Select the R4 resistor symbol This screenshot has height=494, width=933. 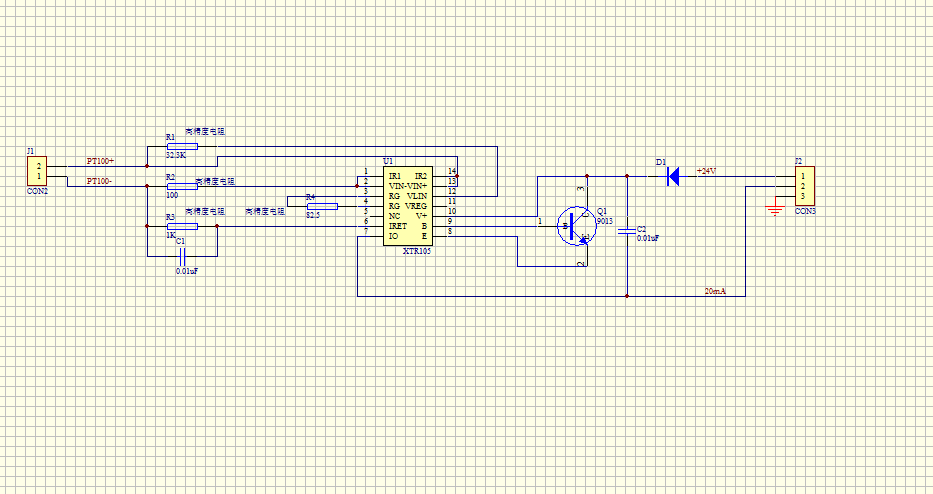click(322, 207)
